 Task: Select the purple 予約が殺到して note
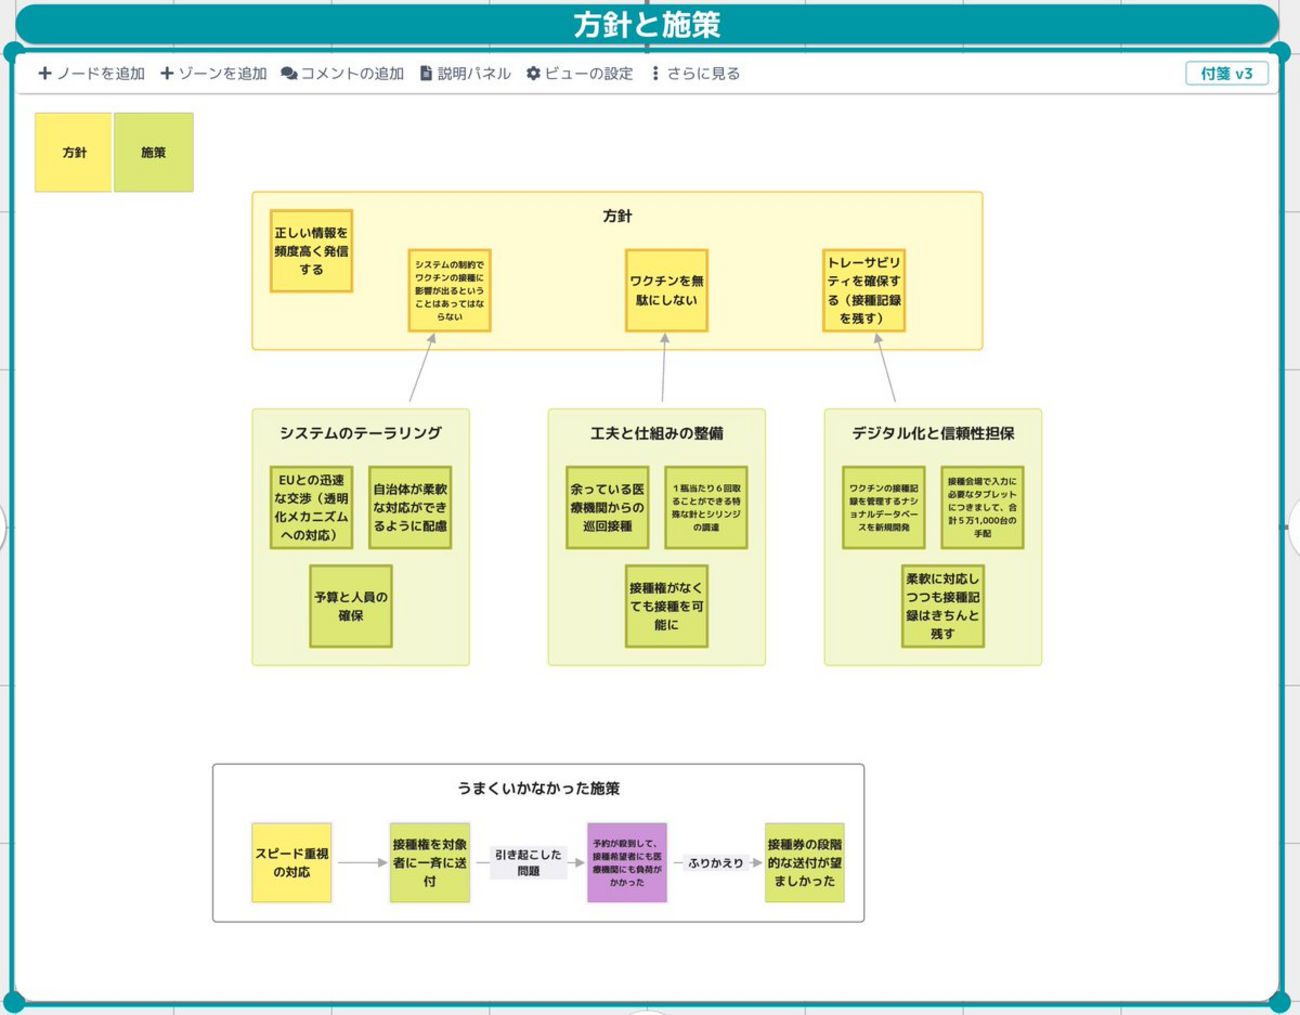click(627, 863)
